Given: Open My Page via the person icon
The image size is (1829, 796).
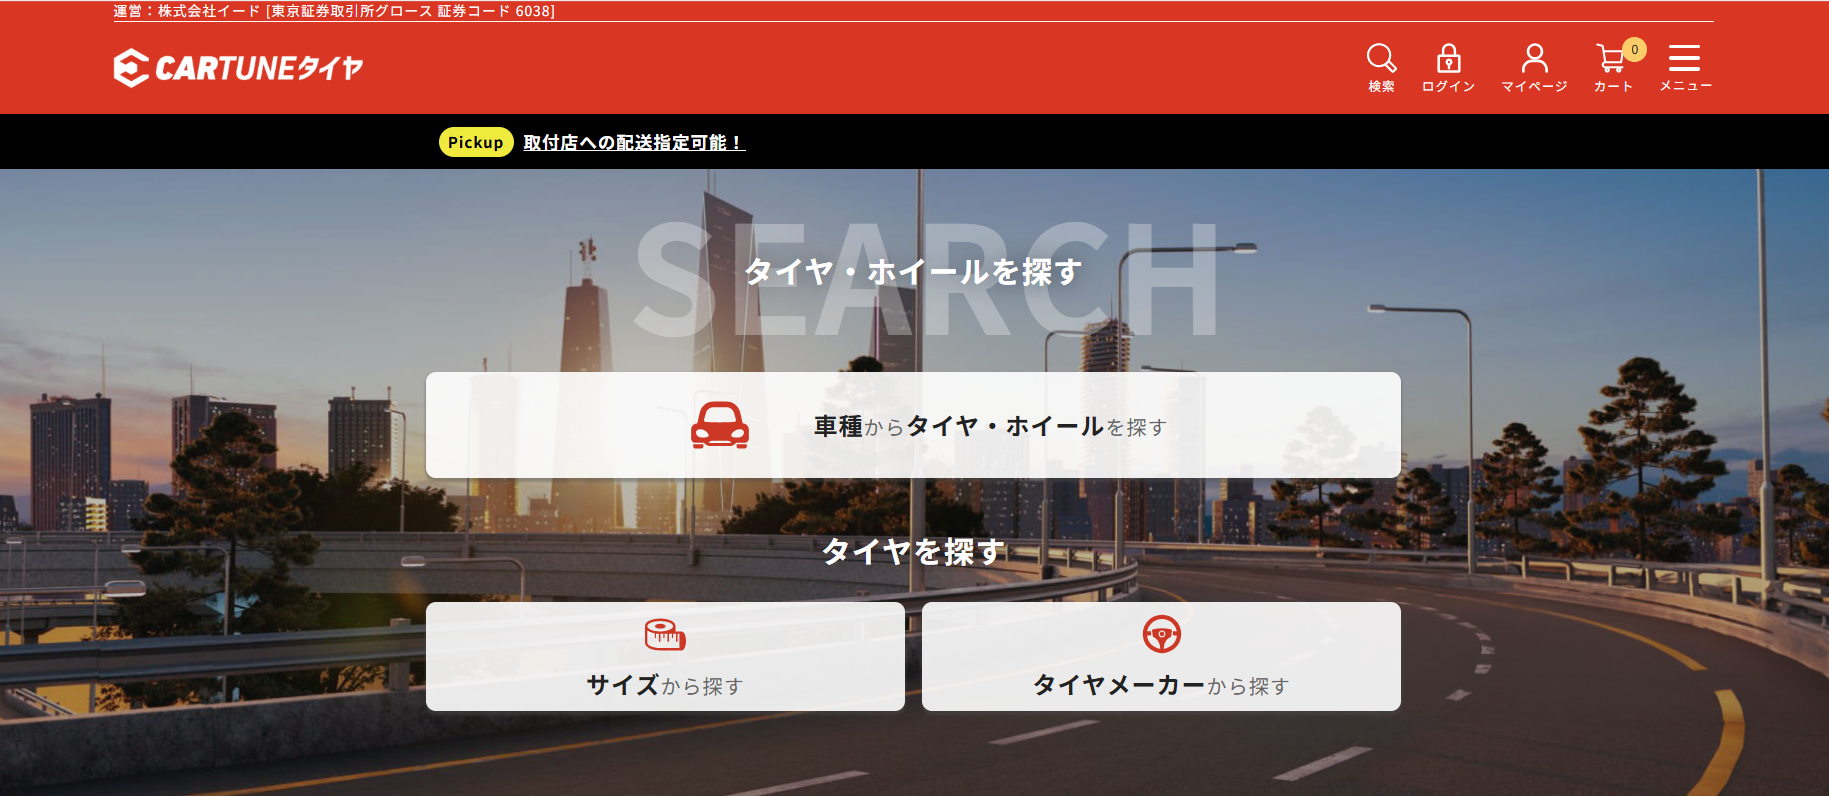Looking at the screenshot, I should pyautogui.click(x=1534, y=58).
